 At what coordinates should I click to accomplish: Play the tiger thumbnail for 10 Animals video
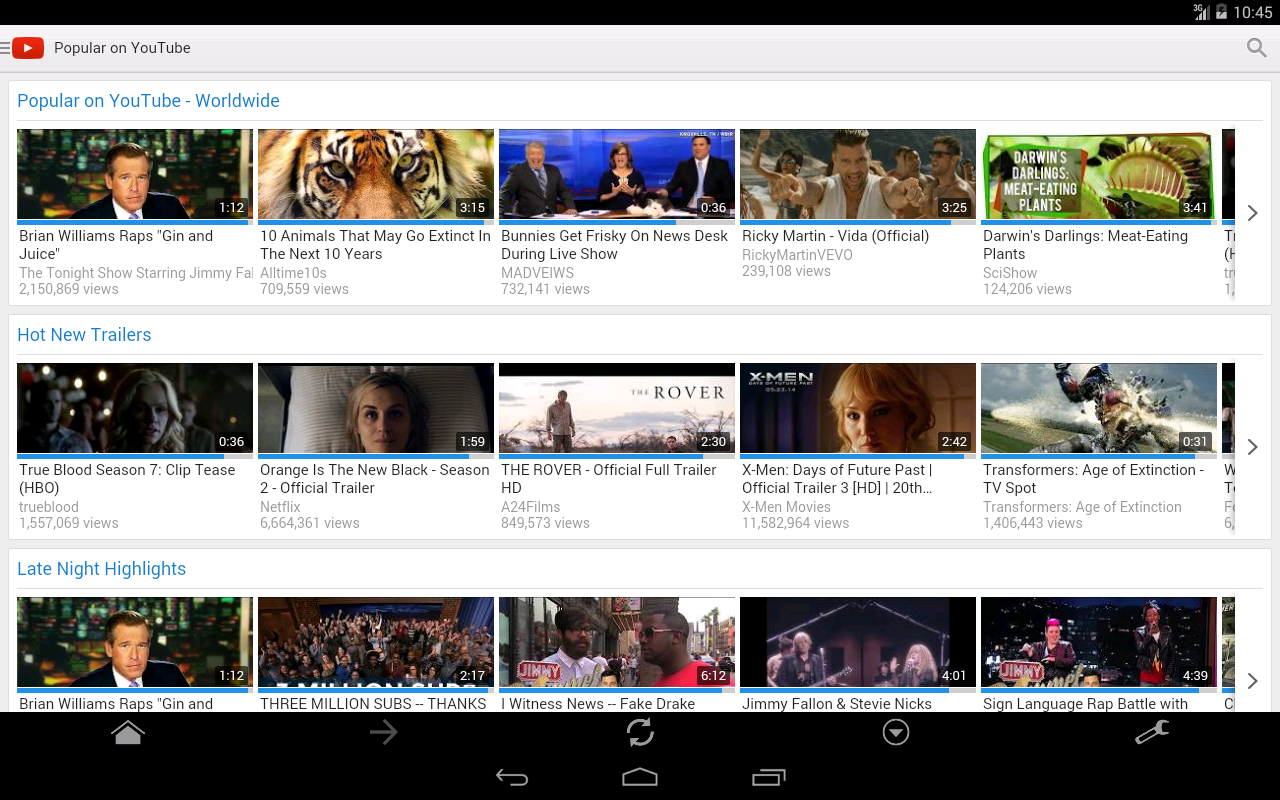click(x=376, y=175)
